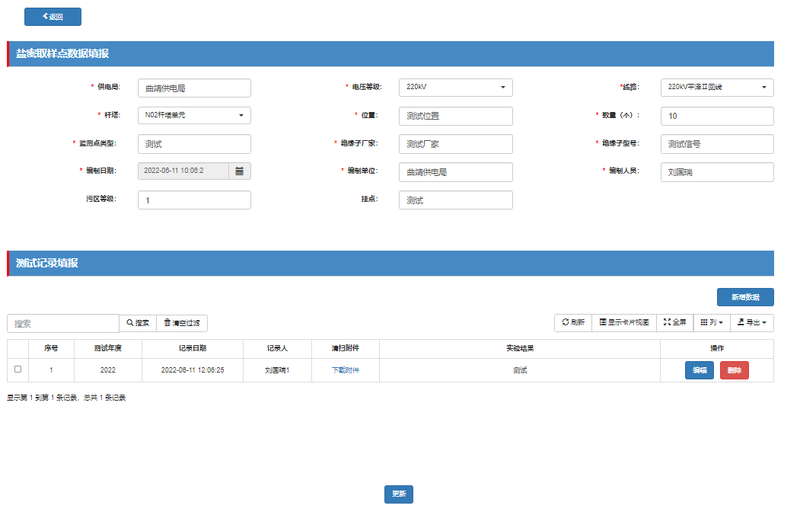Click the 编制单位 input field
This screenshot has width=800, height=515.
(456, 172)
